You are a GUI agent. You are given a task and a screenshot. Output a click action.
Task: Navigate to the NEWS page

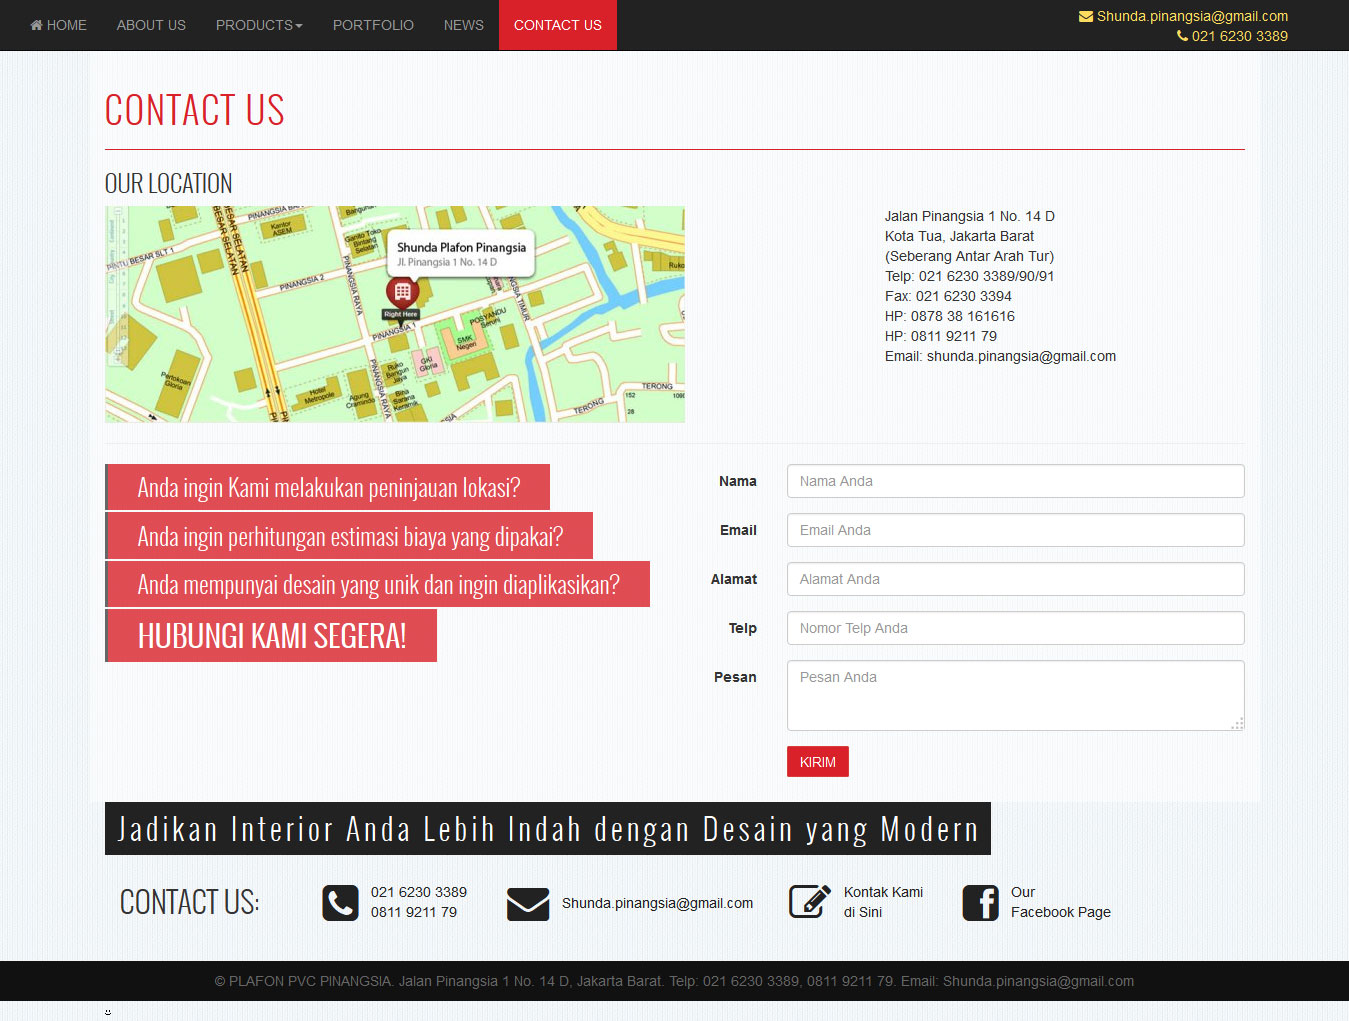coord(463,25)
